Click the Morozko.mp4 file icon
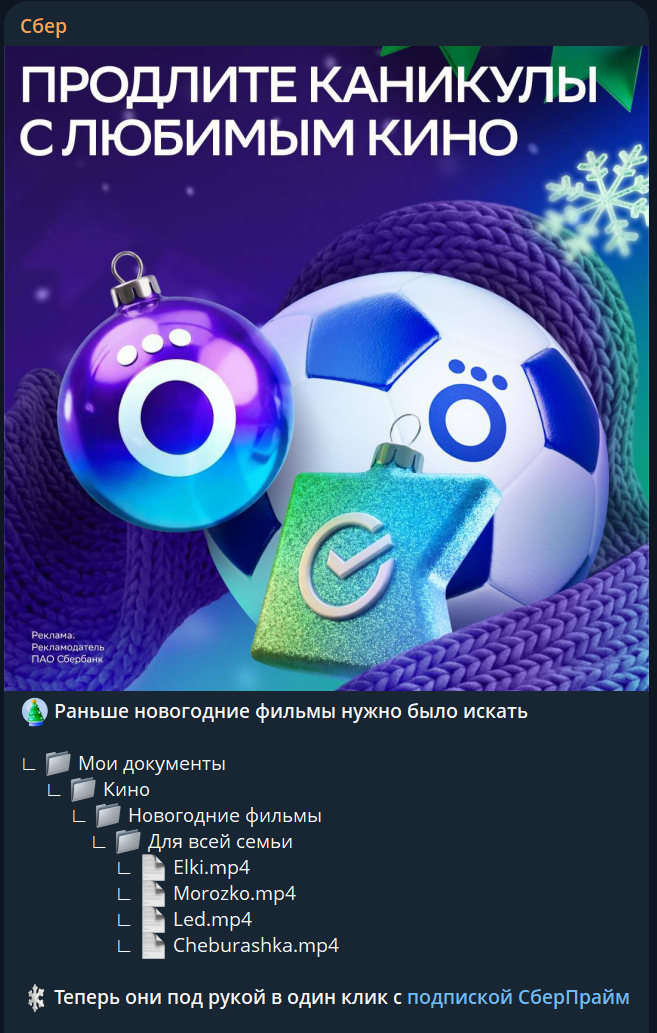This screenshot has height=1033, width=657. pos(154,893)
